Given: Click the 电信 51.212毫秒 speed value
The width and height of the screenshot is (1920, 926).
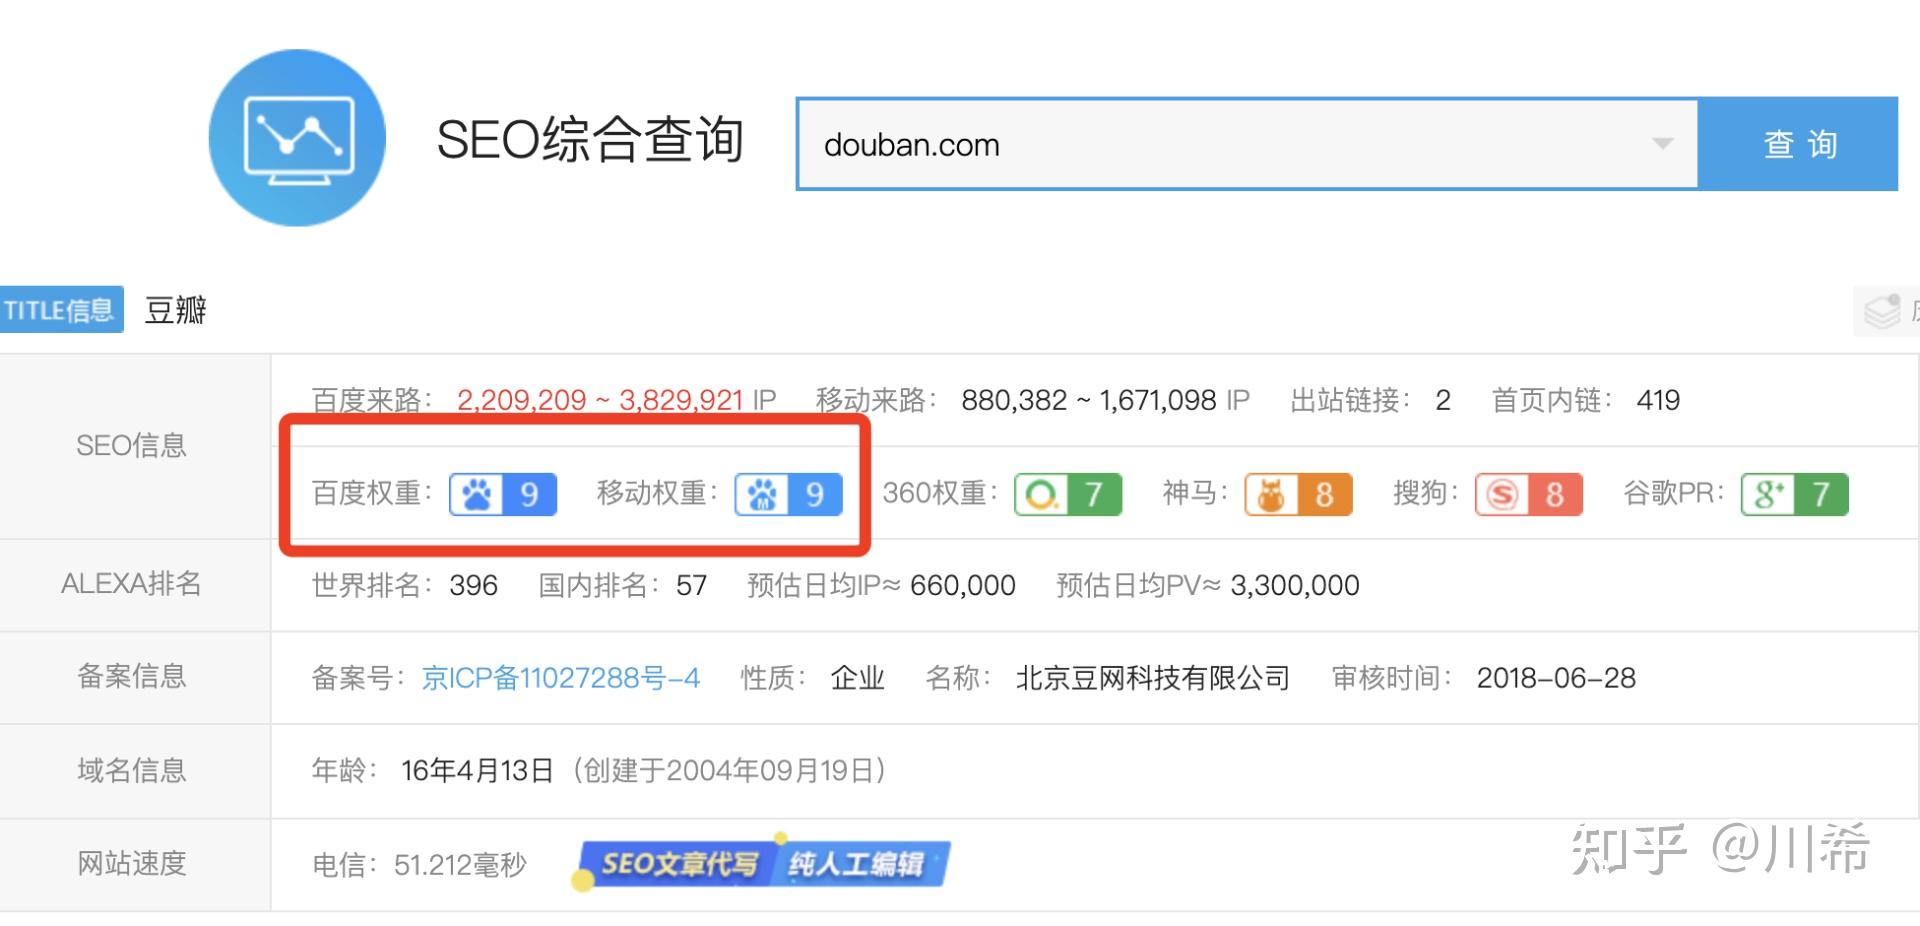Looking at the screenshot, I should (x=460, y=864).
